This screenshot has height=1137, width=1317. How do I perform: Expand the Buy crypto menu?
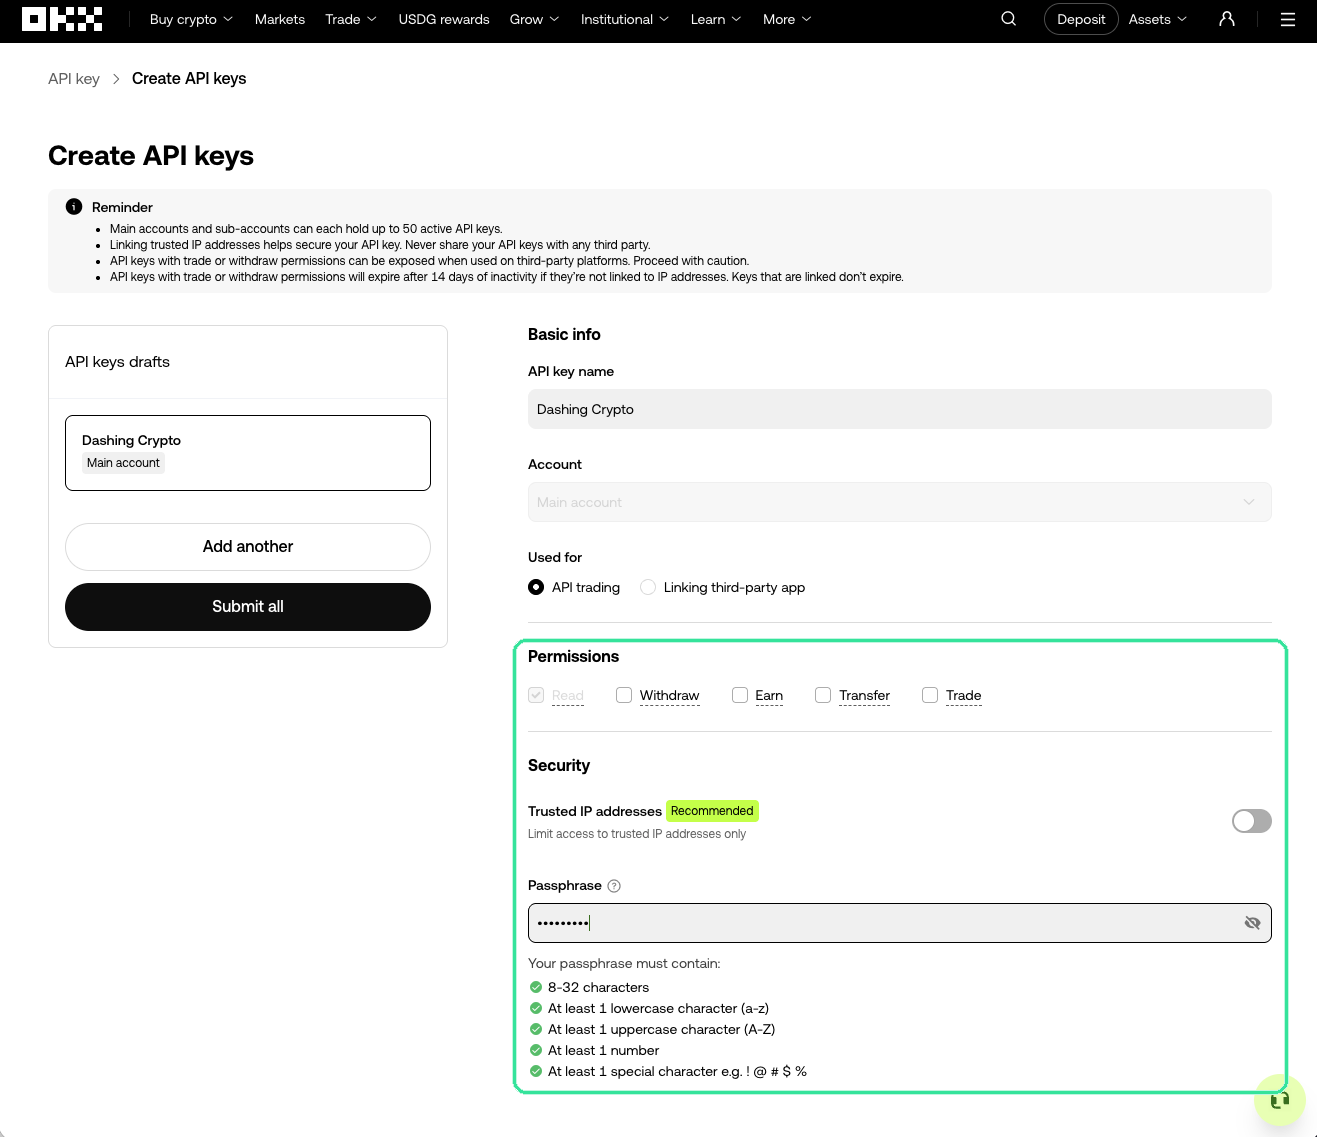pos(191,19)
